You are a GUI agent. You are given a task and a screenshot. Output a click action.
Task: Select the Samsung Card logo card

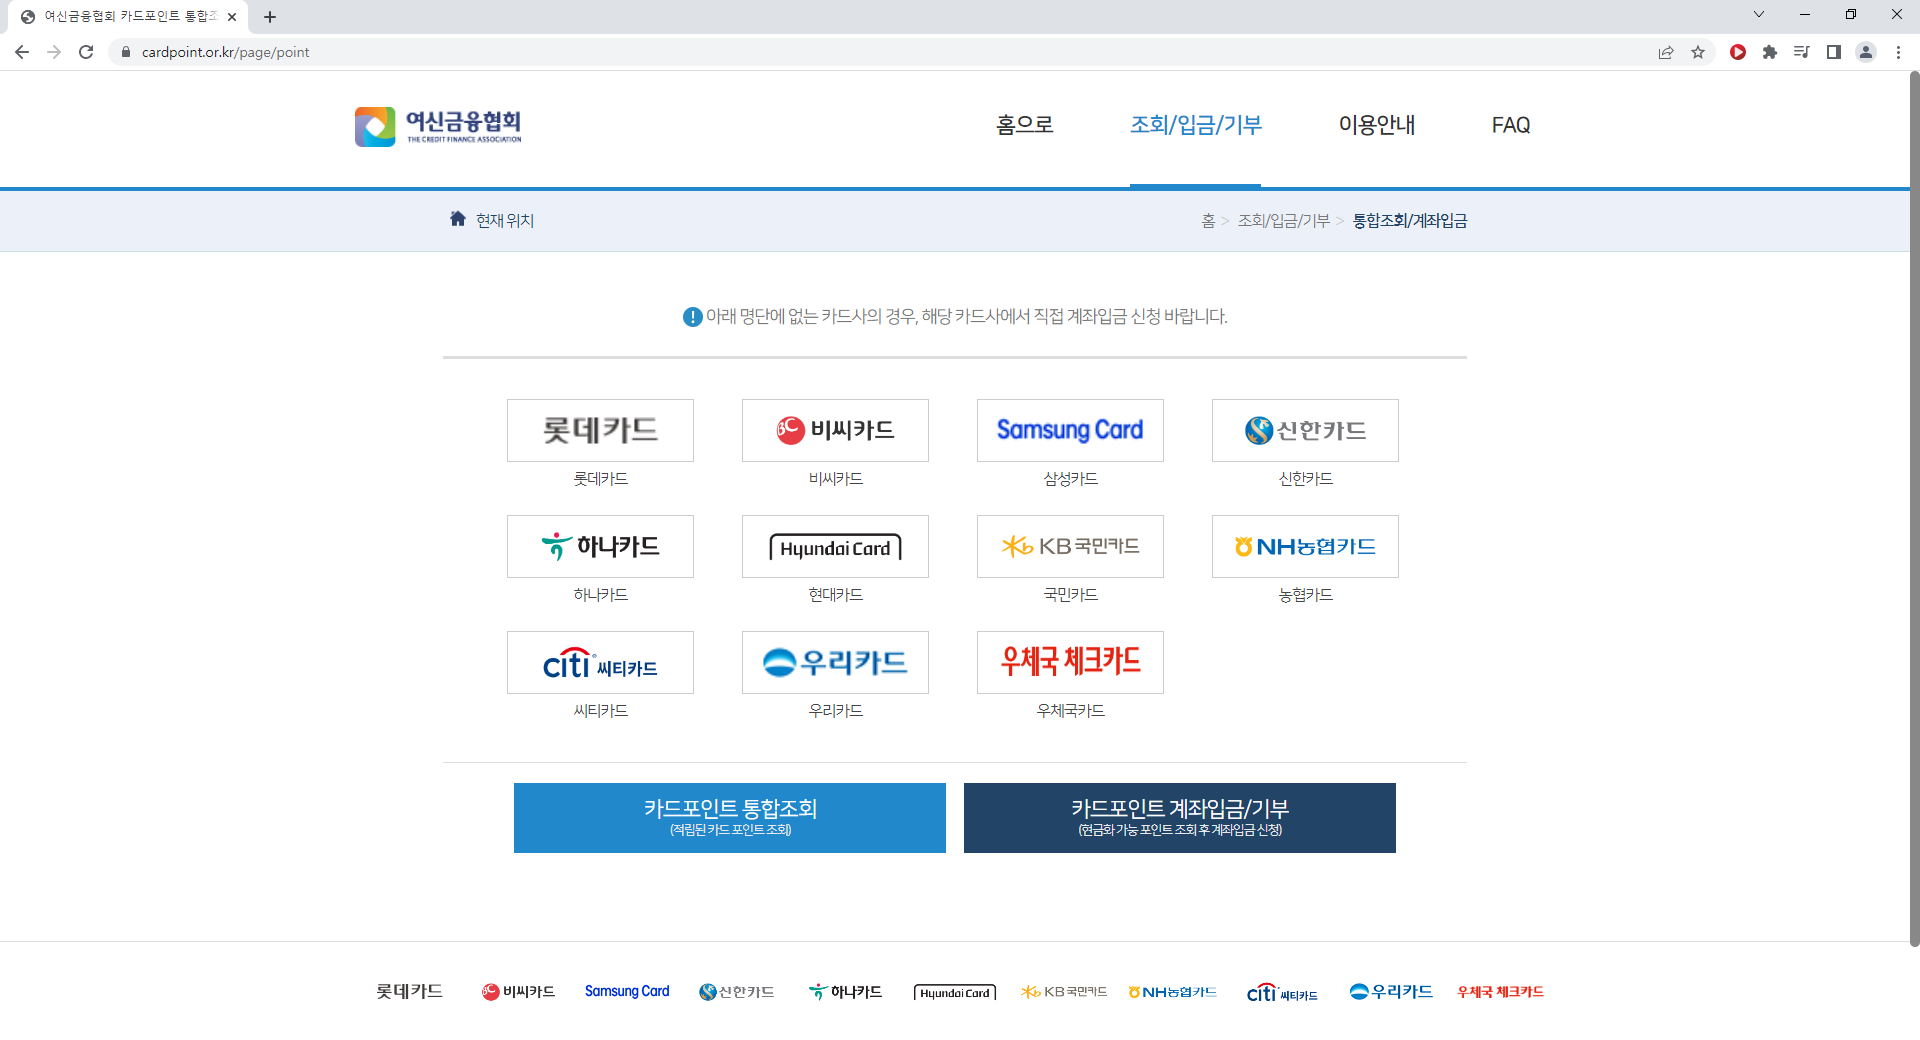point(1070,430)
